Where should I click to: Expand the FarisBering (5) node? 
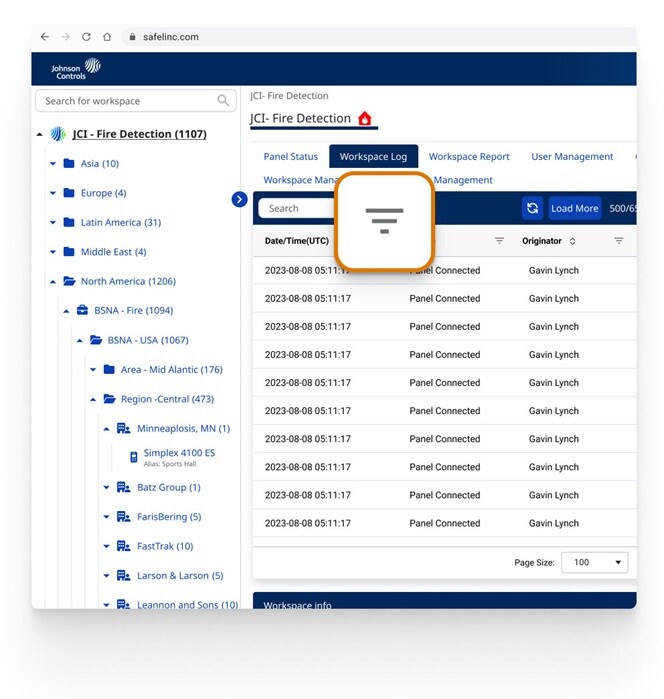[x=107, y=517]
